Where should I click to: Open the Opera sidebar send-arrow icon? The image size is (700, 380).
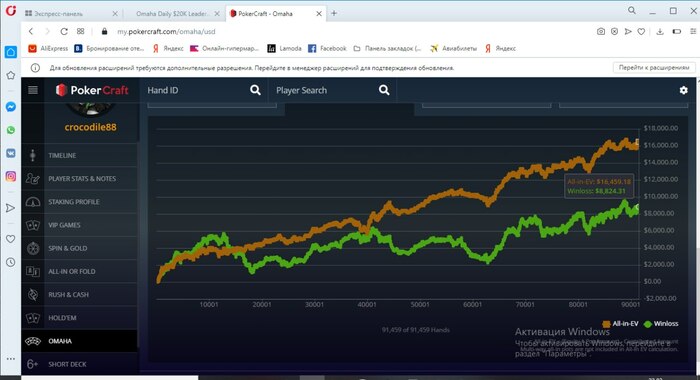(x=11, y=208)
